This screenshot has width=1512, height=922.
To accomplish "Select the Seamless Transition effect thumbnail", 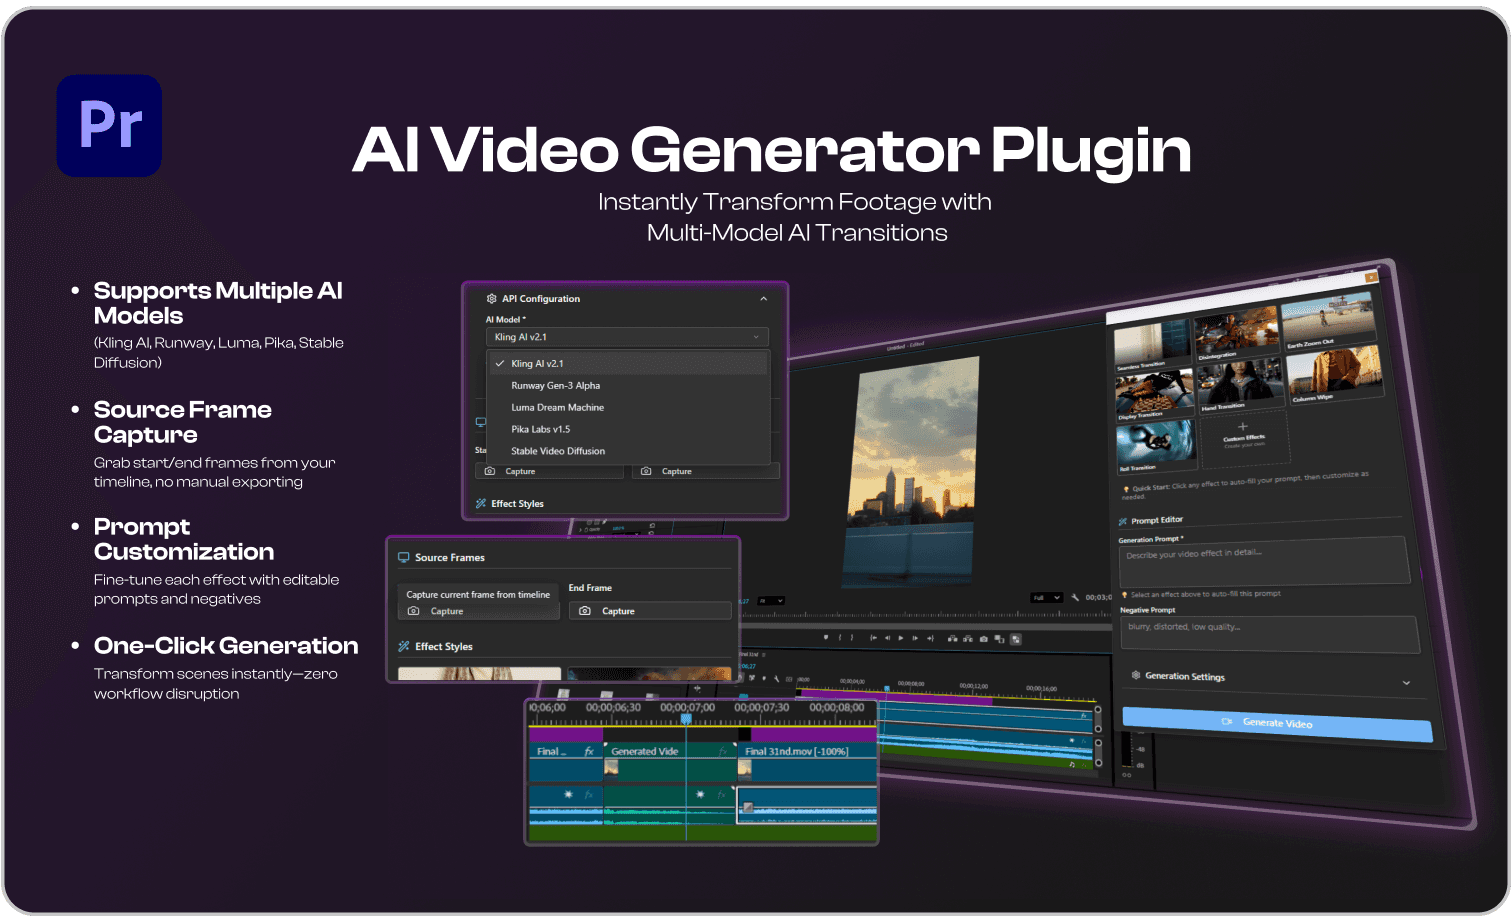I will pos(1152,346).
